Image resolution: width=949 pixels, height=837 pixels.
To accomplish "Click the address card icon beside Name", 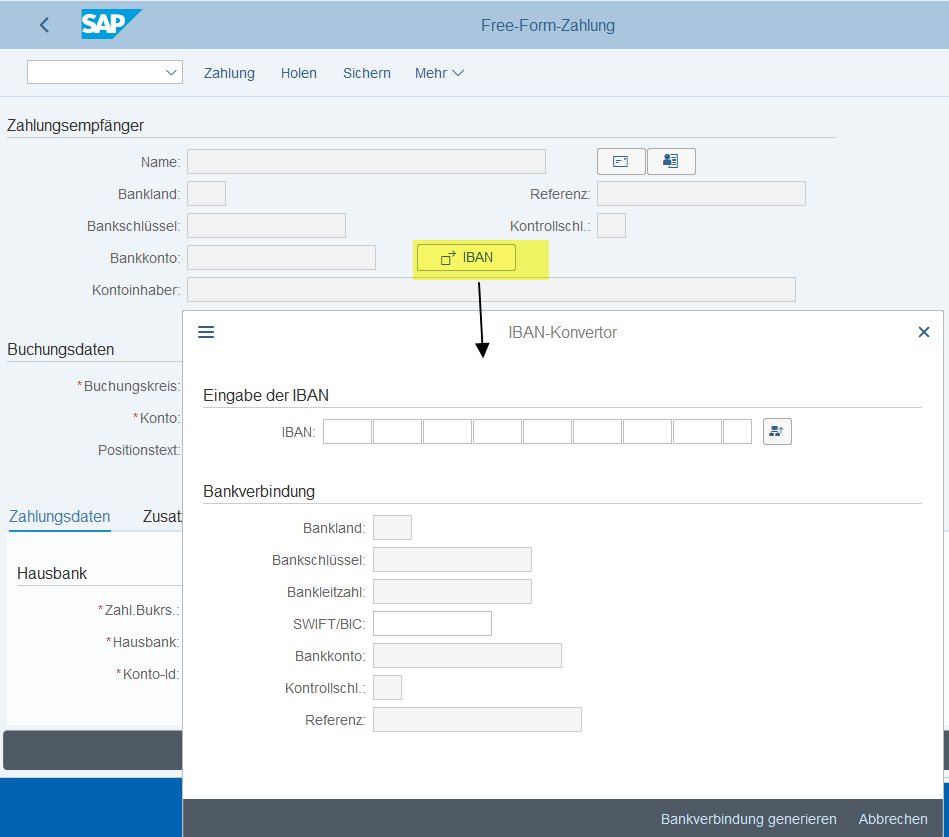I will tap(621, 162).
